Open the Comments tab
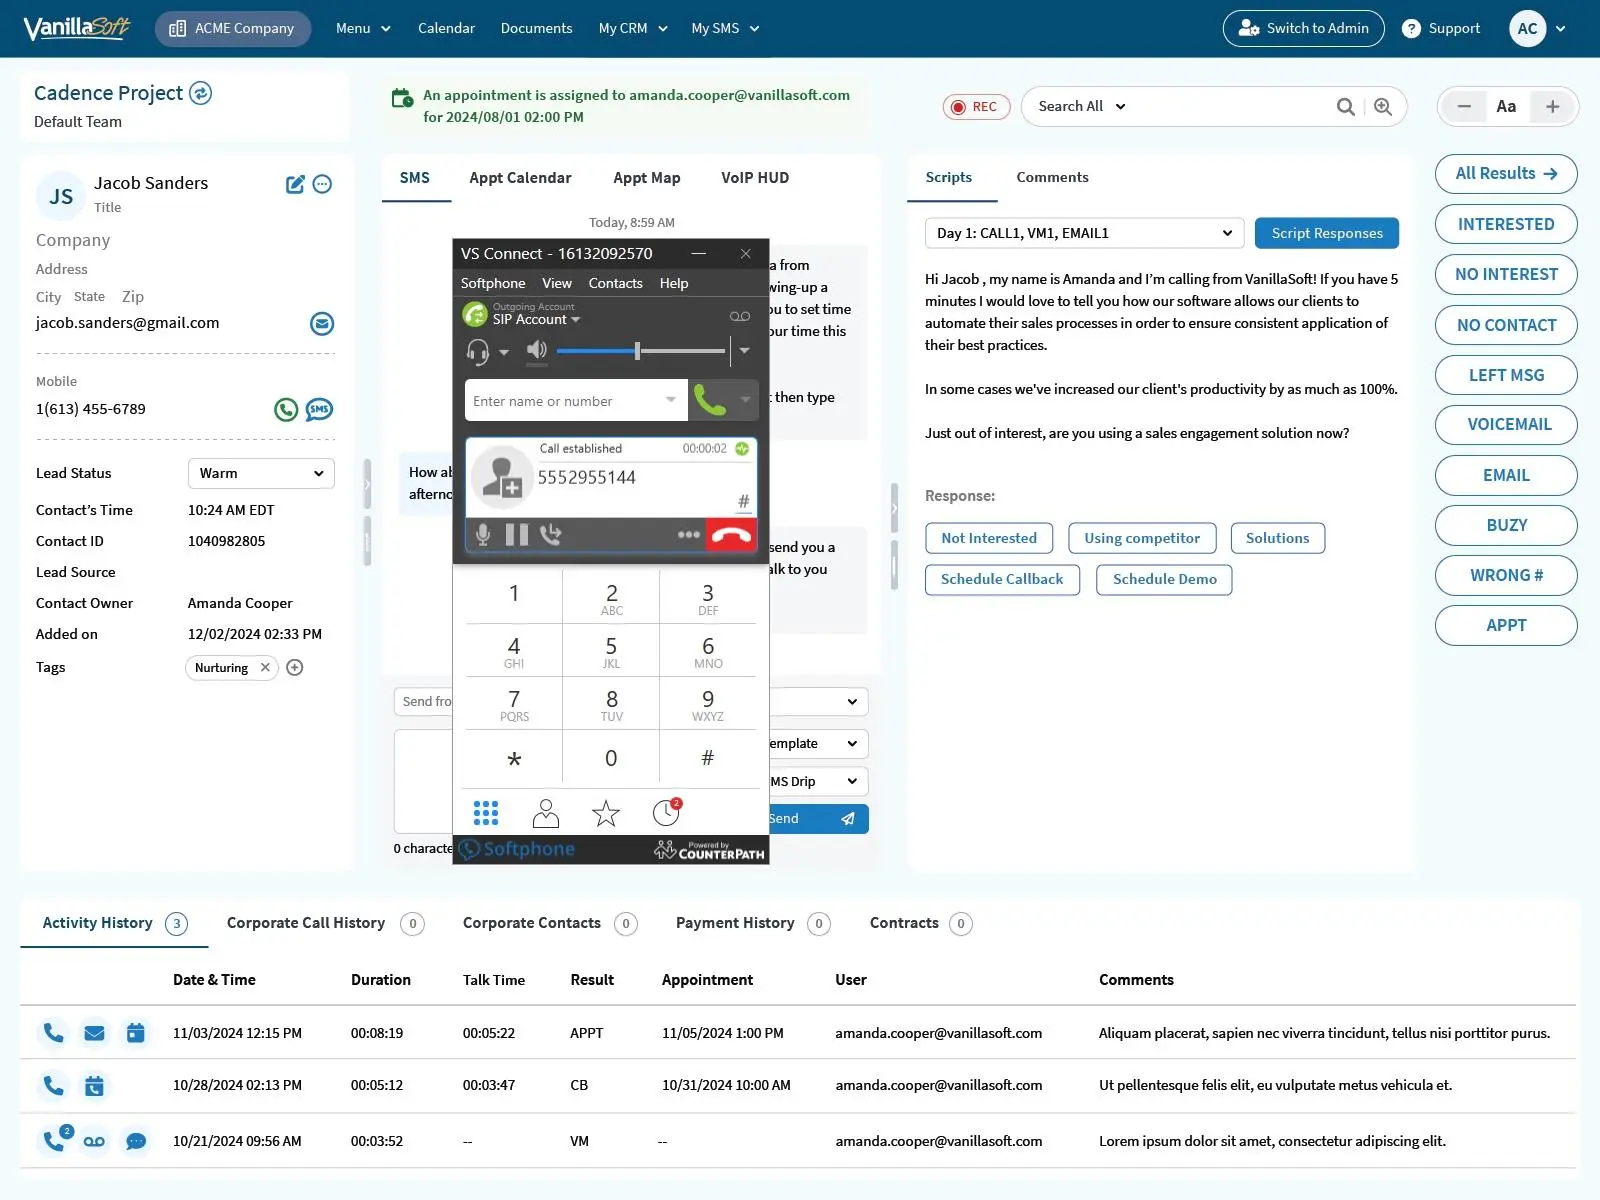Screen dimensions: 1600x1200 1052,178
